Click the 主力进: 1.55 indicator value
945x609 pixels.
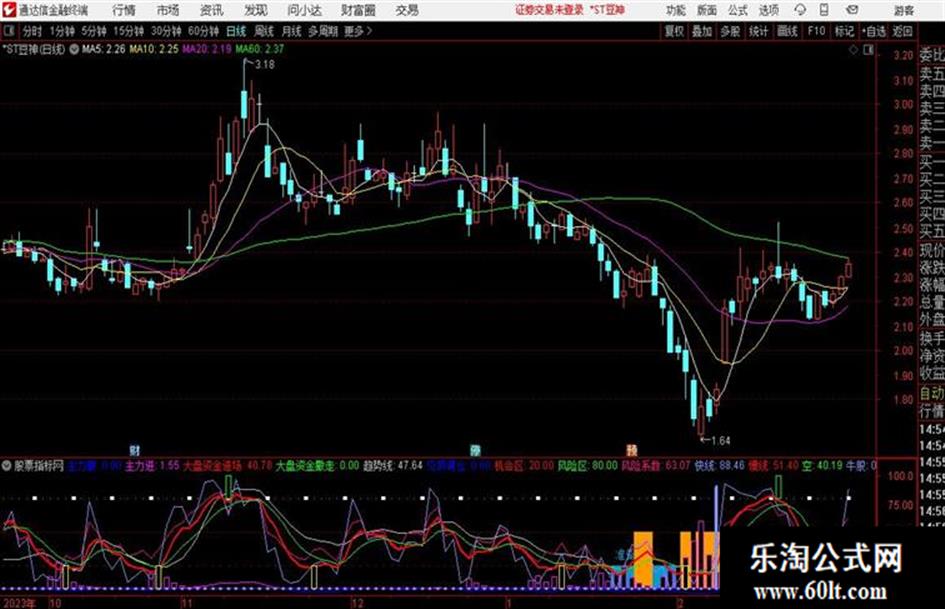152,466
